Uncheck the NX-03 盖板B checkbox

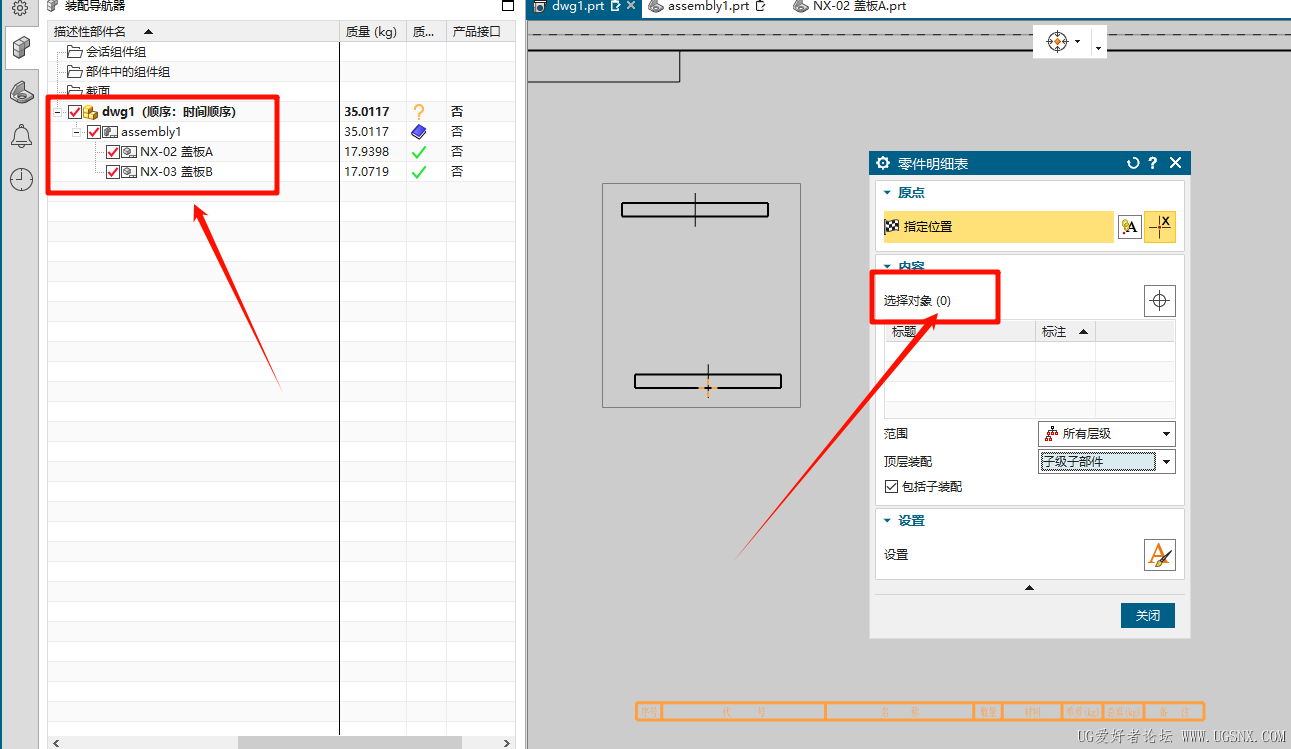pyautogui.click(x=113, y=172)
